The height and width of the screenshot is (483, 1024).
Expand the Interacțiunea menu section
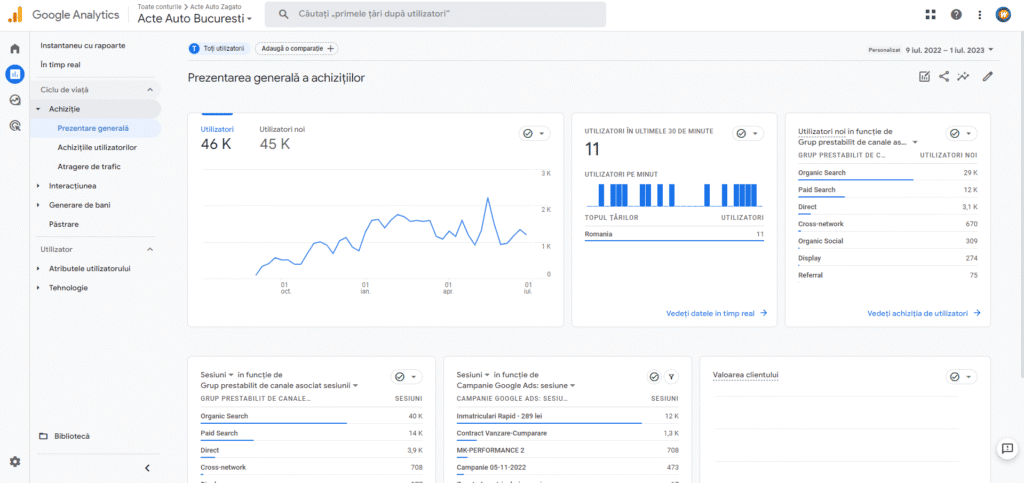point(72,186)
